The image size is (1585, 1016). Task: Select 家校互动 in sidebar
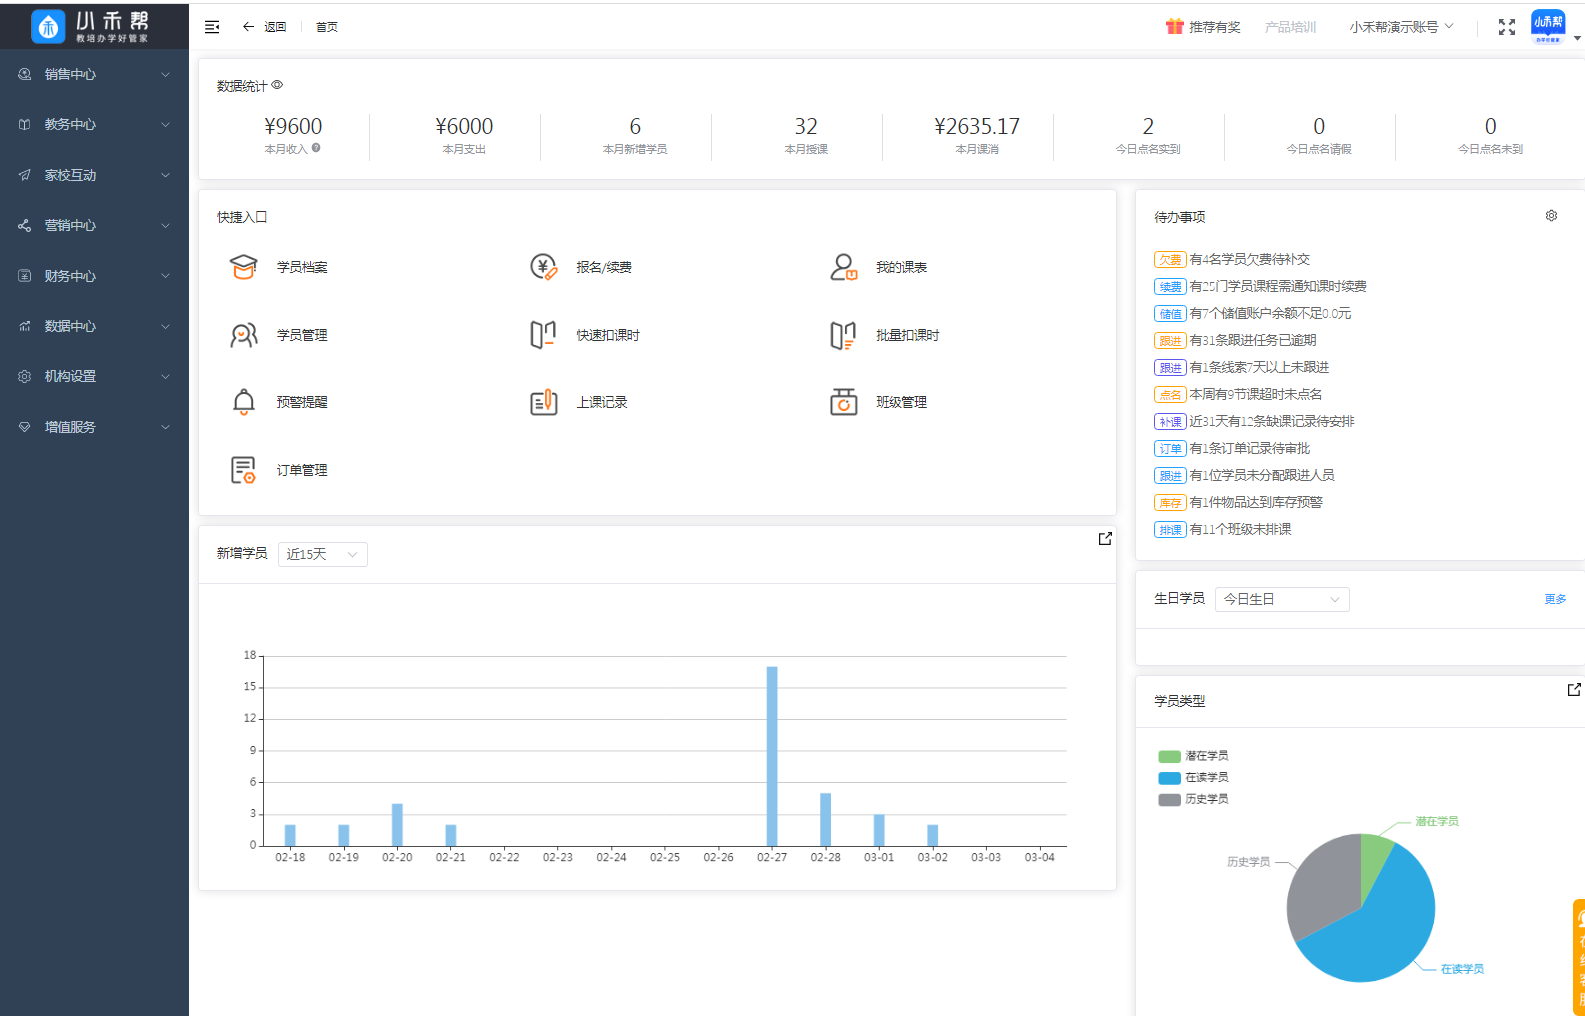click(x=94, y=175)
